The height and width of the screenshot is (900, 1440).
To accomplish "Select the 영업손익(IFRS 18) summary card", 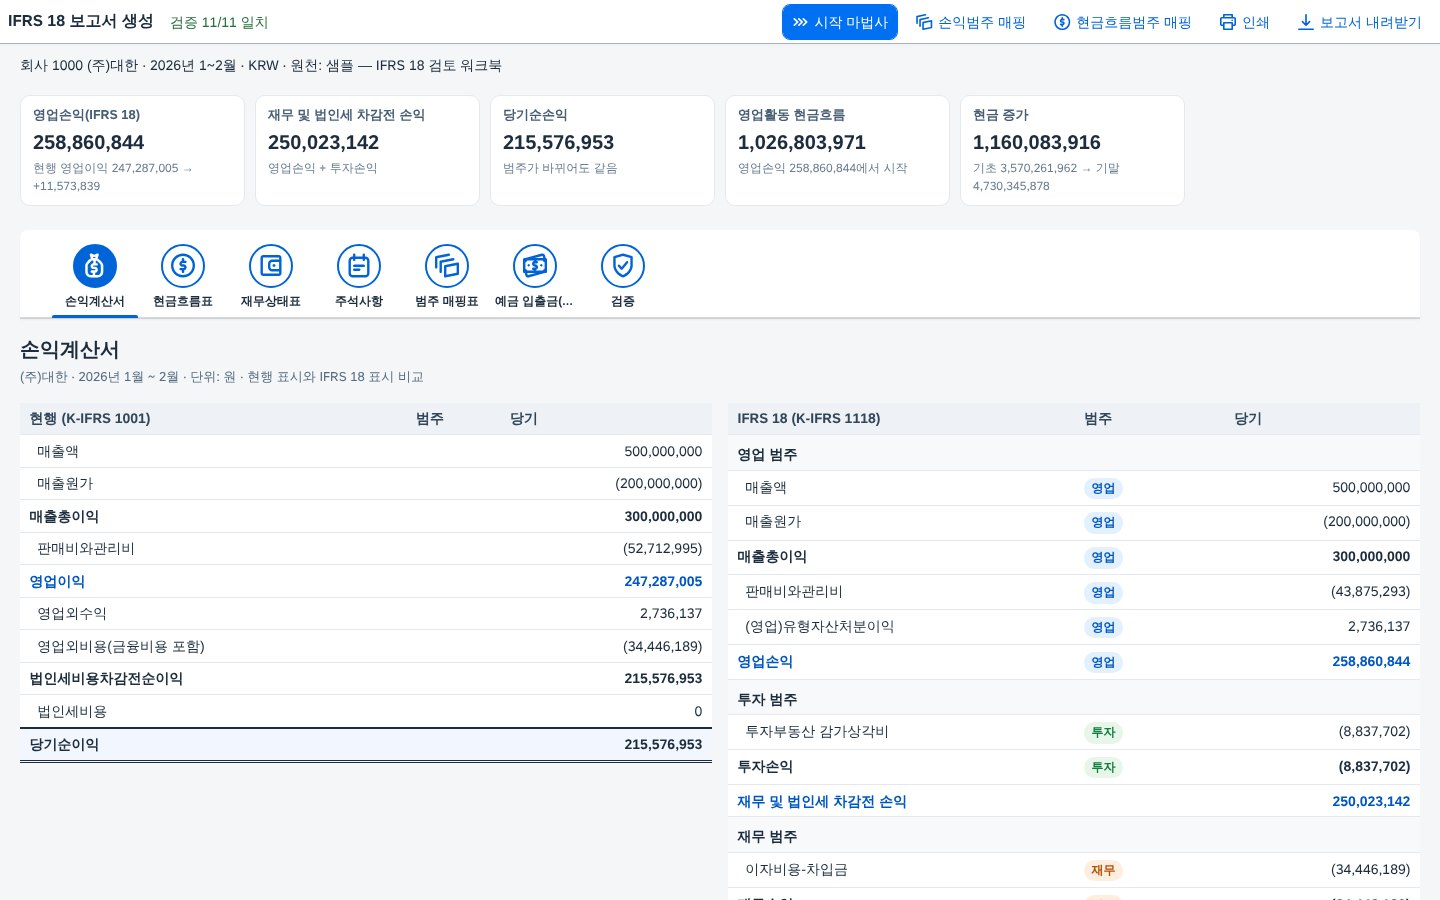I will click(132, 151).
